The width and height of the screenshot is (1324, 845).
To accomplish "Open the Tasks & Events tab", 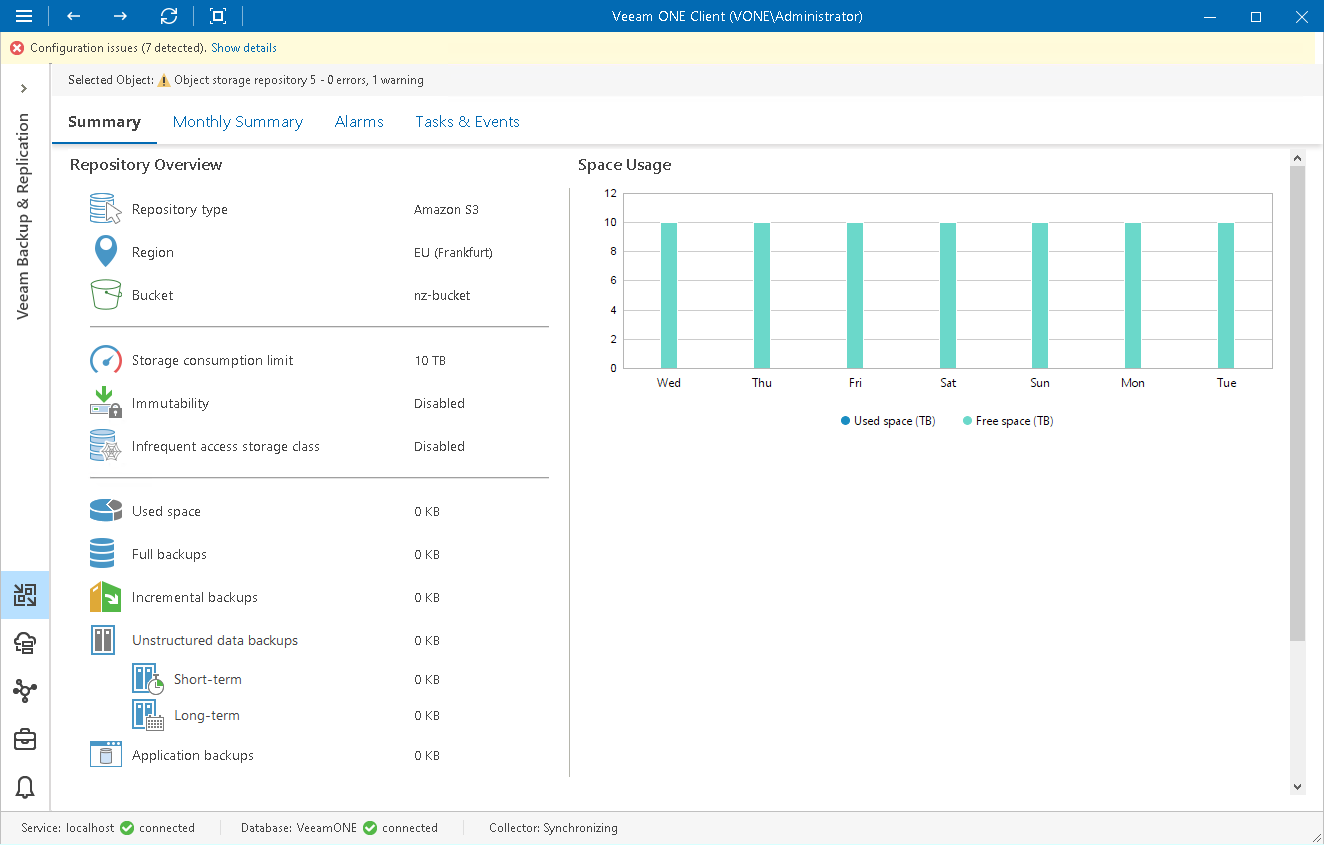I will [x=467, y=121].
